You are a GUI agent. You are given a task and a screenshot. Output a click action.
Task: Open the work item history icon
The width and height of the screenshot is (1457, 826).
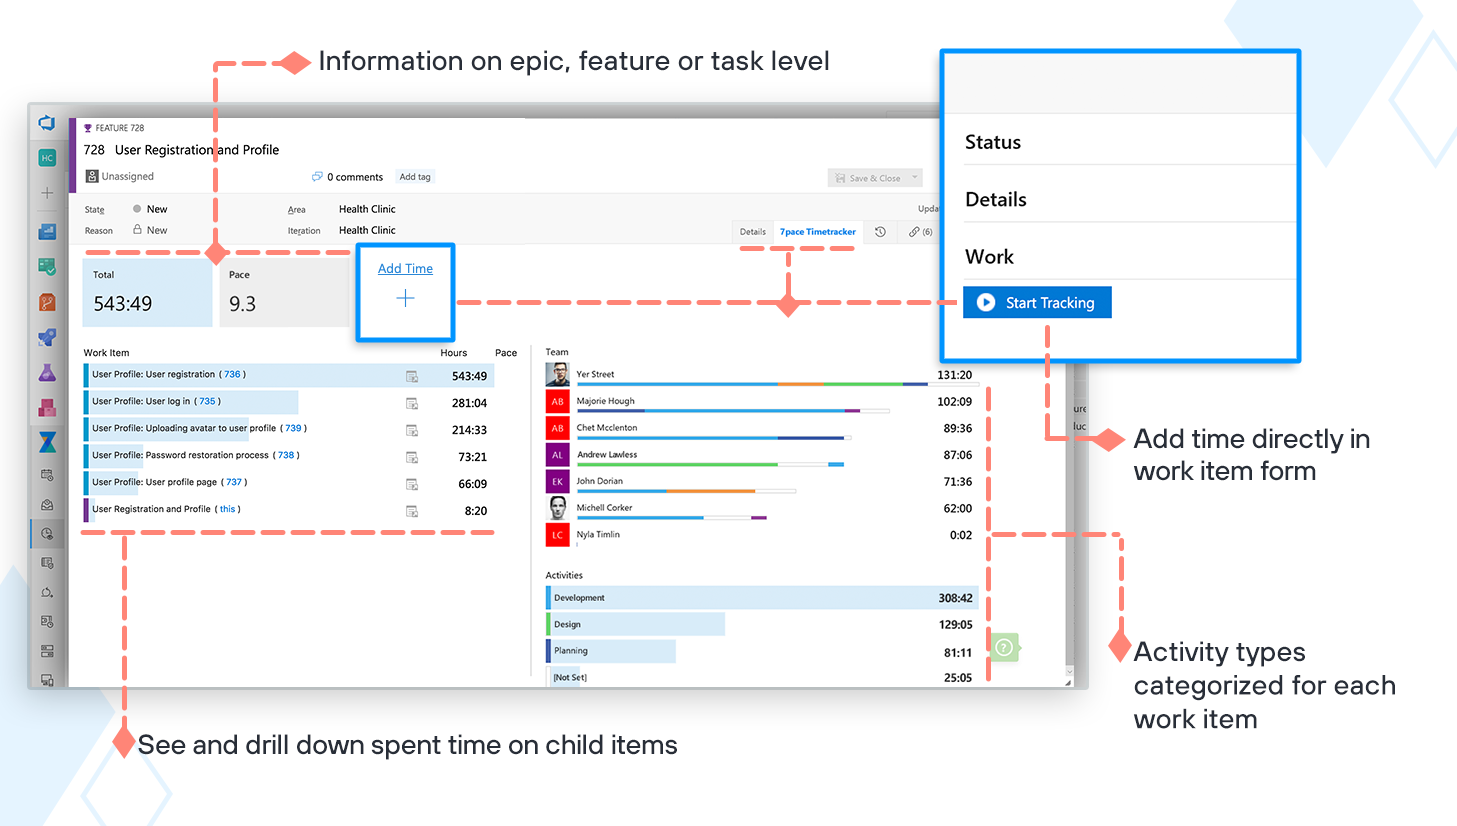[880, 231]
